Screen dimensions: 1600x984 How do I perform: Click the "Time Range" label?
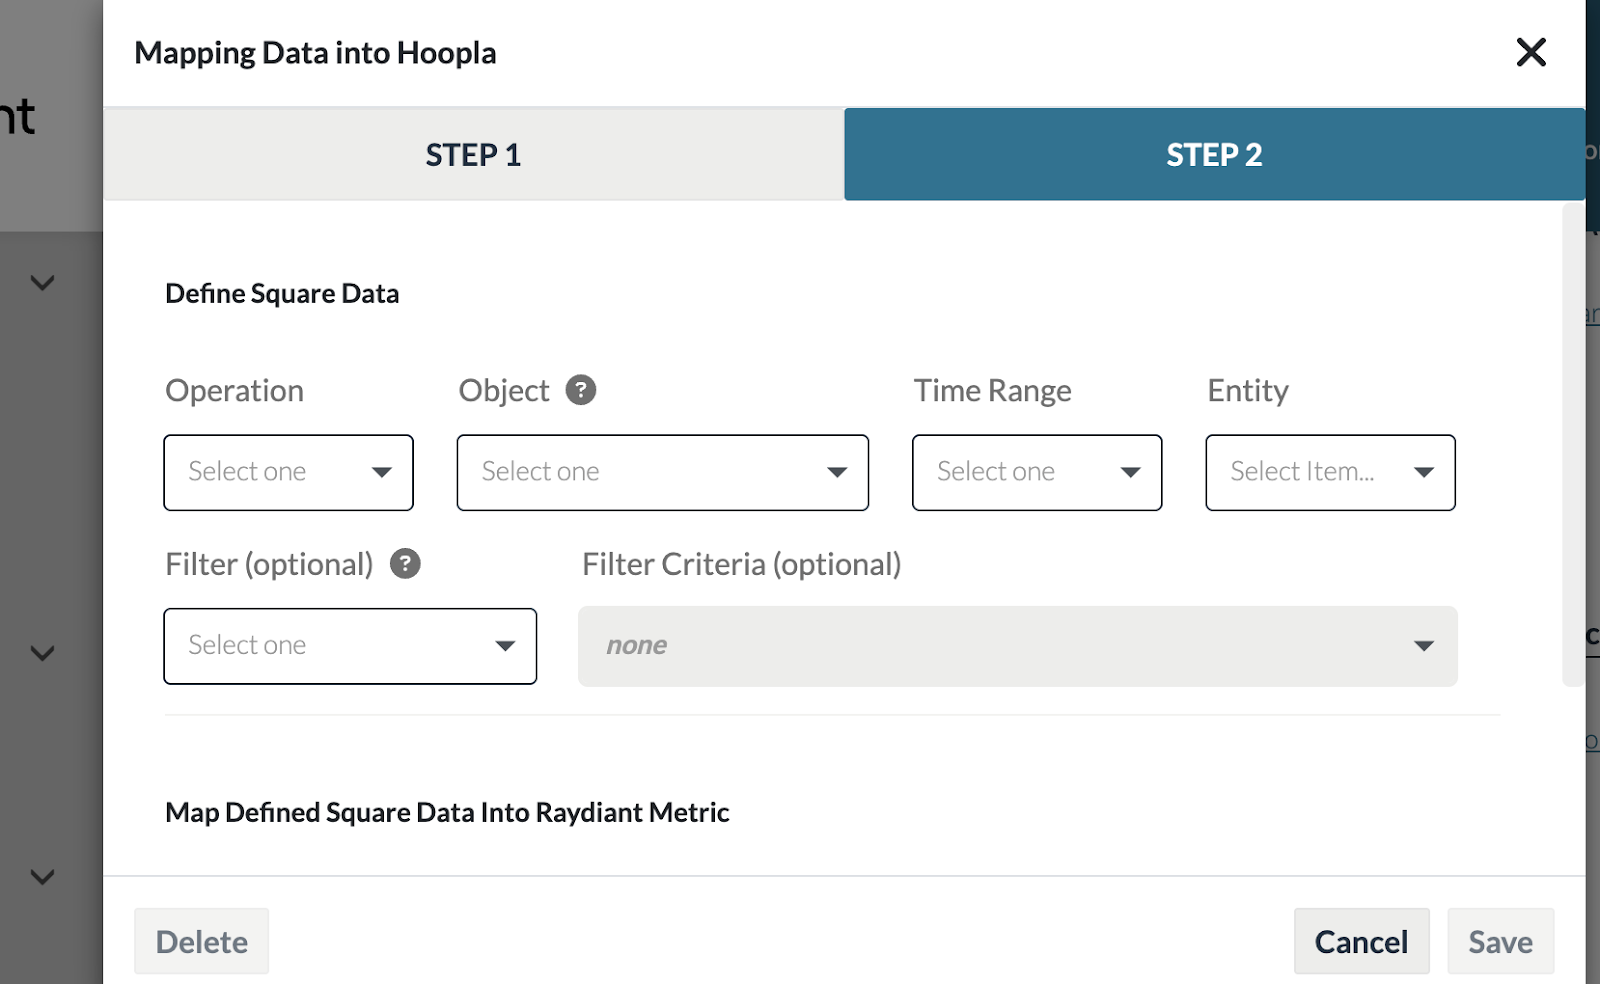coord(992,390)
